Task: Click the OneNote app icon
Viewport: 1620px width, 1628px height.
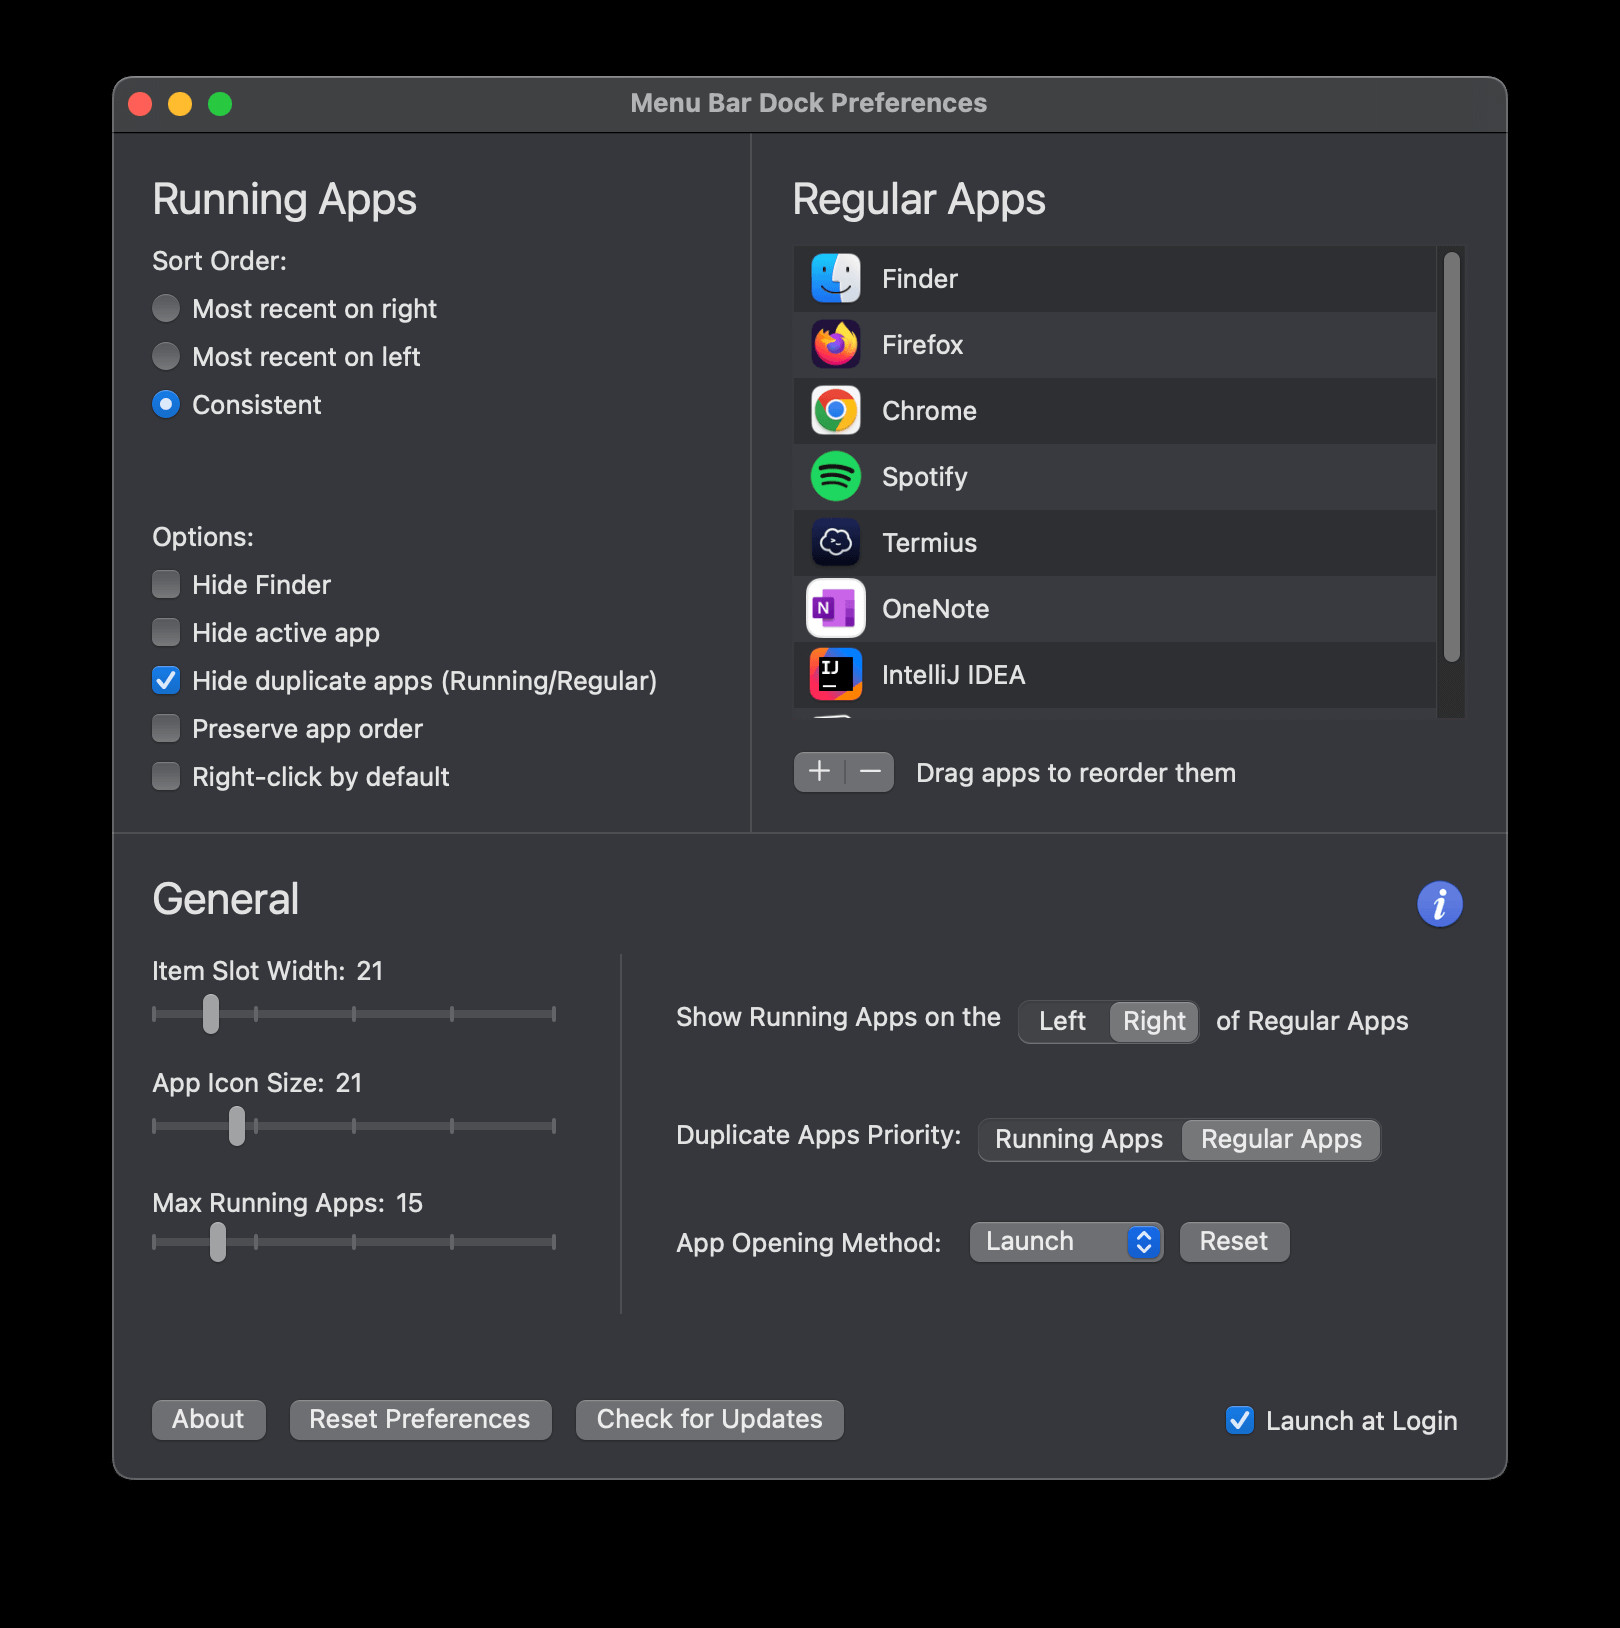Action: coord(836,608)
